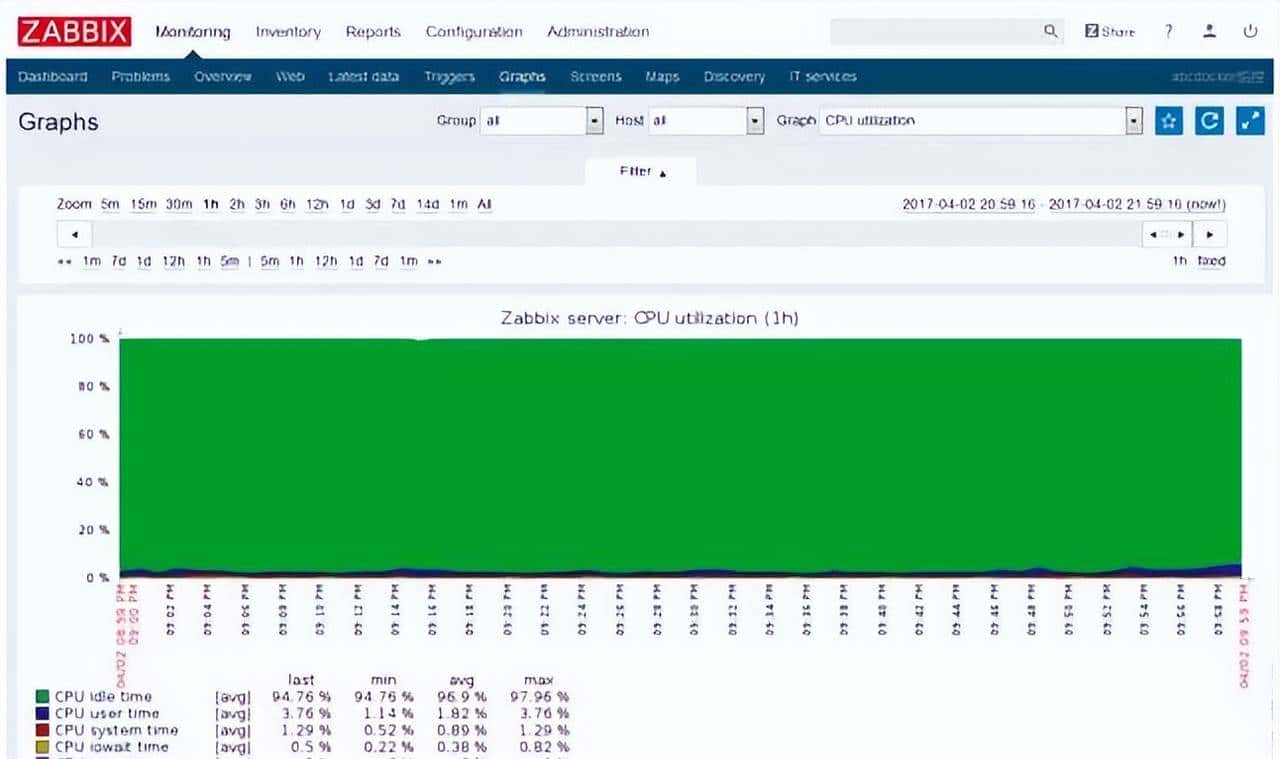The image size is (1280, 759).
Task: Refresh the graph with reload icon
Action: coord(1209,121)
